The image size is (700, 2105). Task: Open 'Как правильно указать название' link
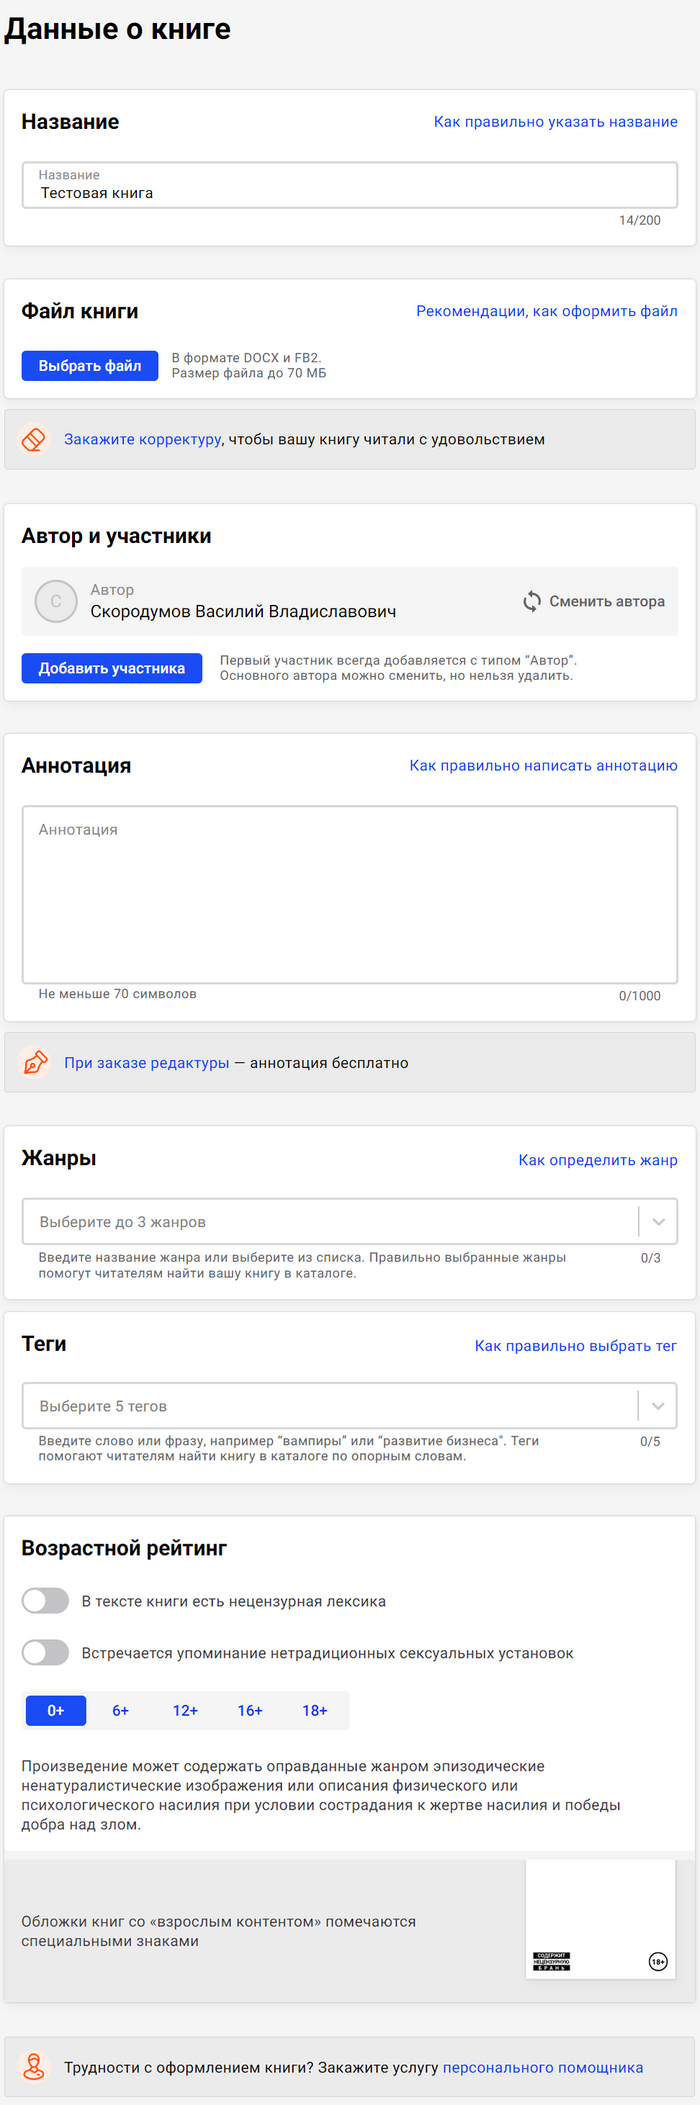pyautogui.click(x=555, y=122)
